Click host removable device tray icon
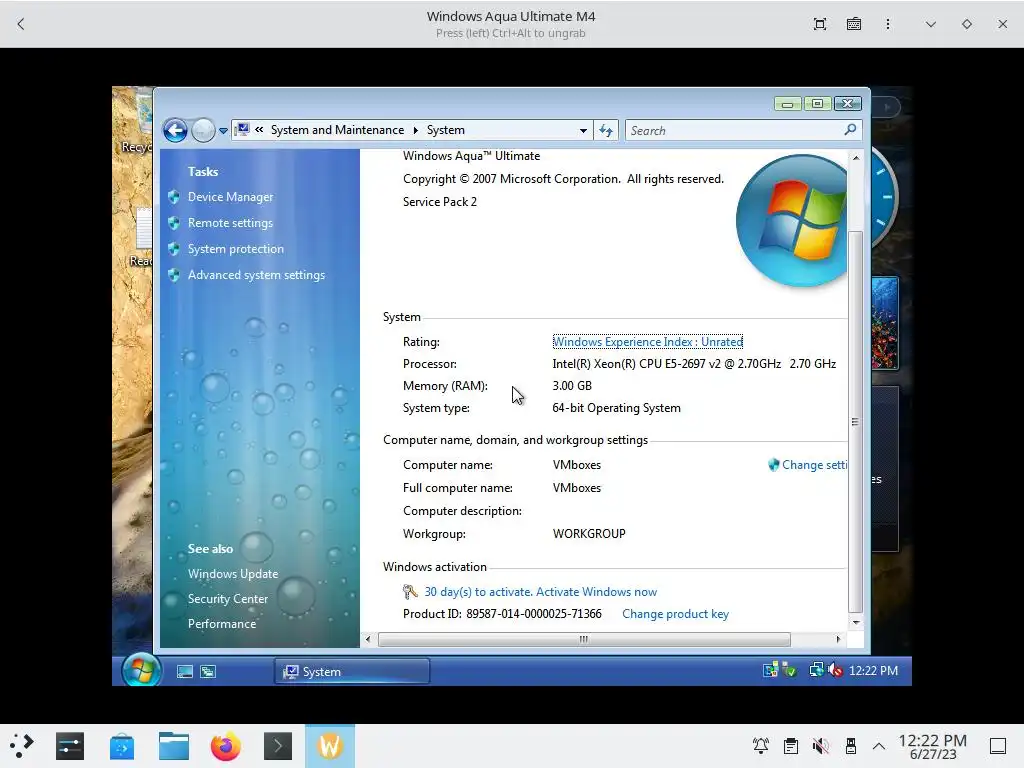Viewport: 1024px width, 768px height. coord(850,746)
